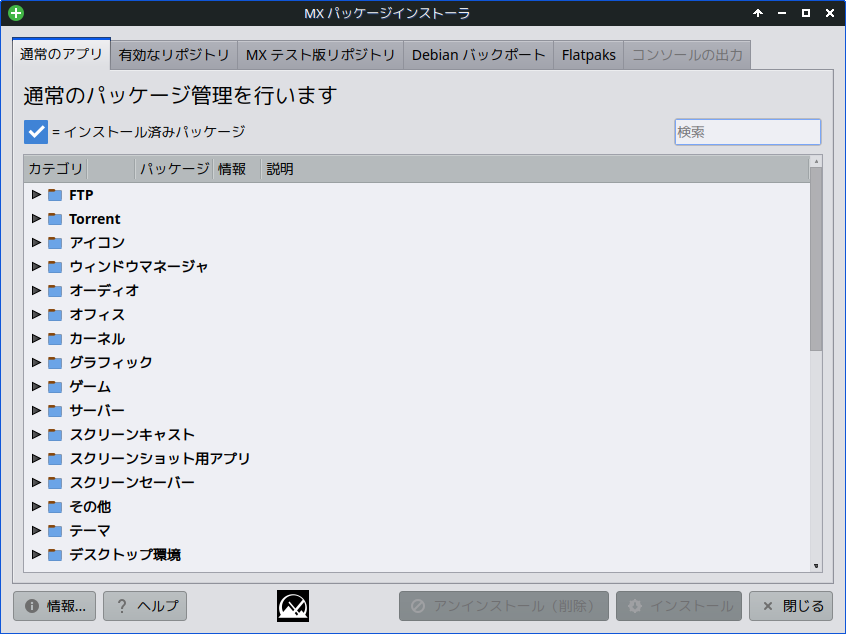This screenshot has height=634, width=846.
Task: Click アンインストール (削除) button
Action: pos(504,606)
